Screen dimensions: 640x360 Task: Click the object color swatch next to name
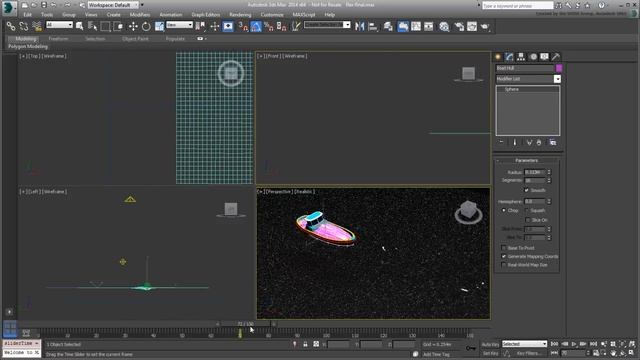(x=559, y=68)
